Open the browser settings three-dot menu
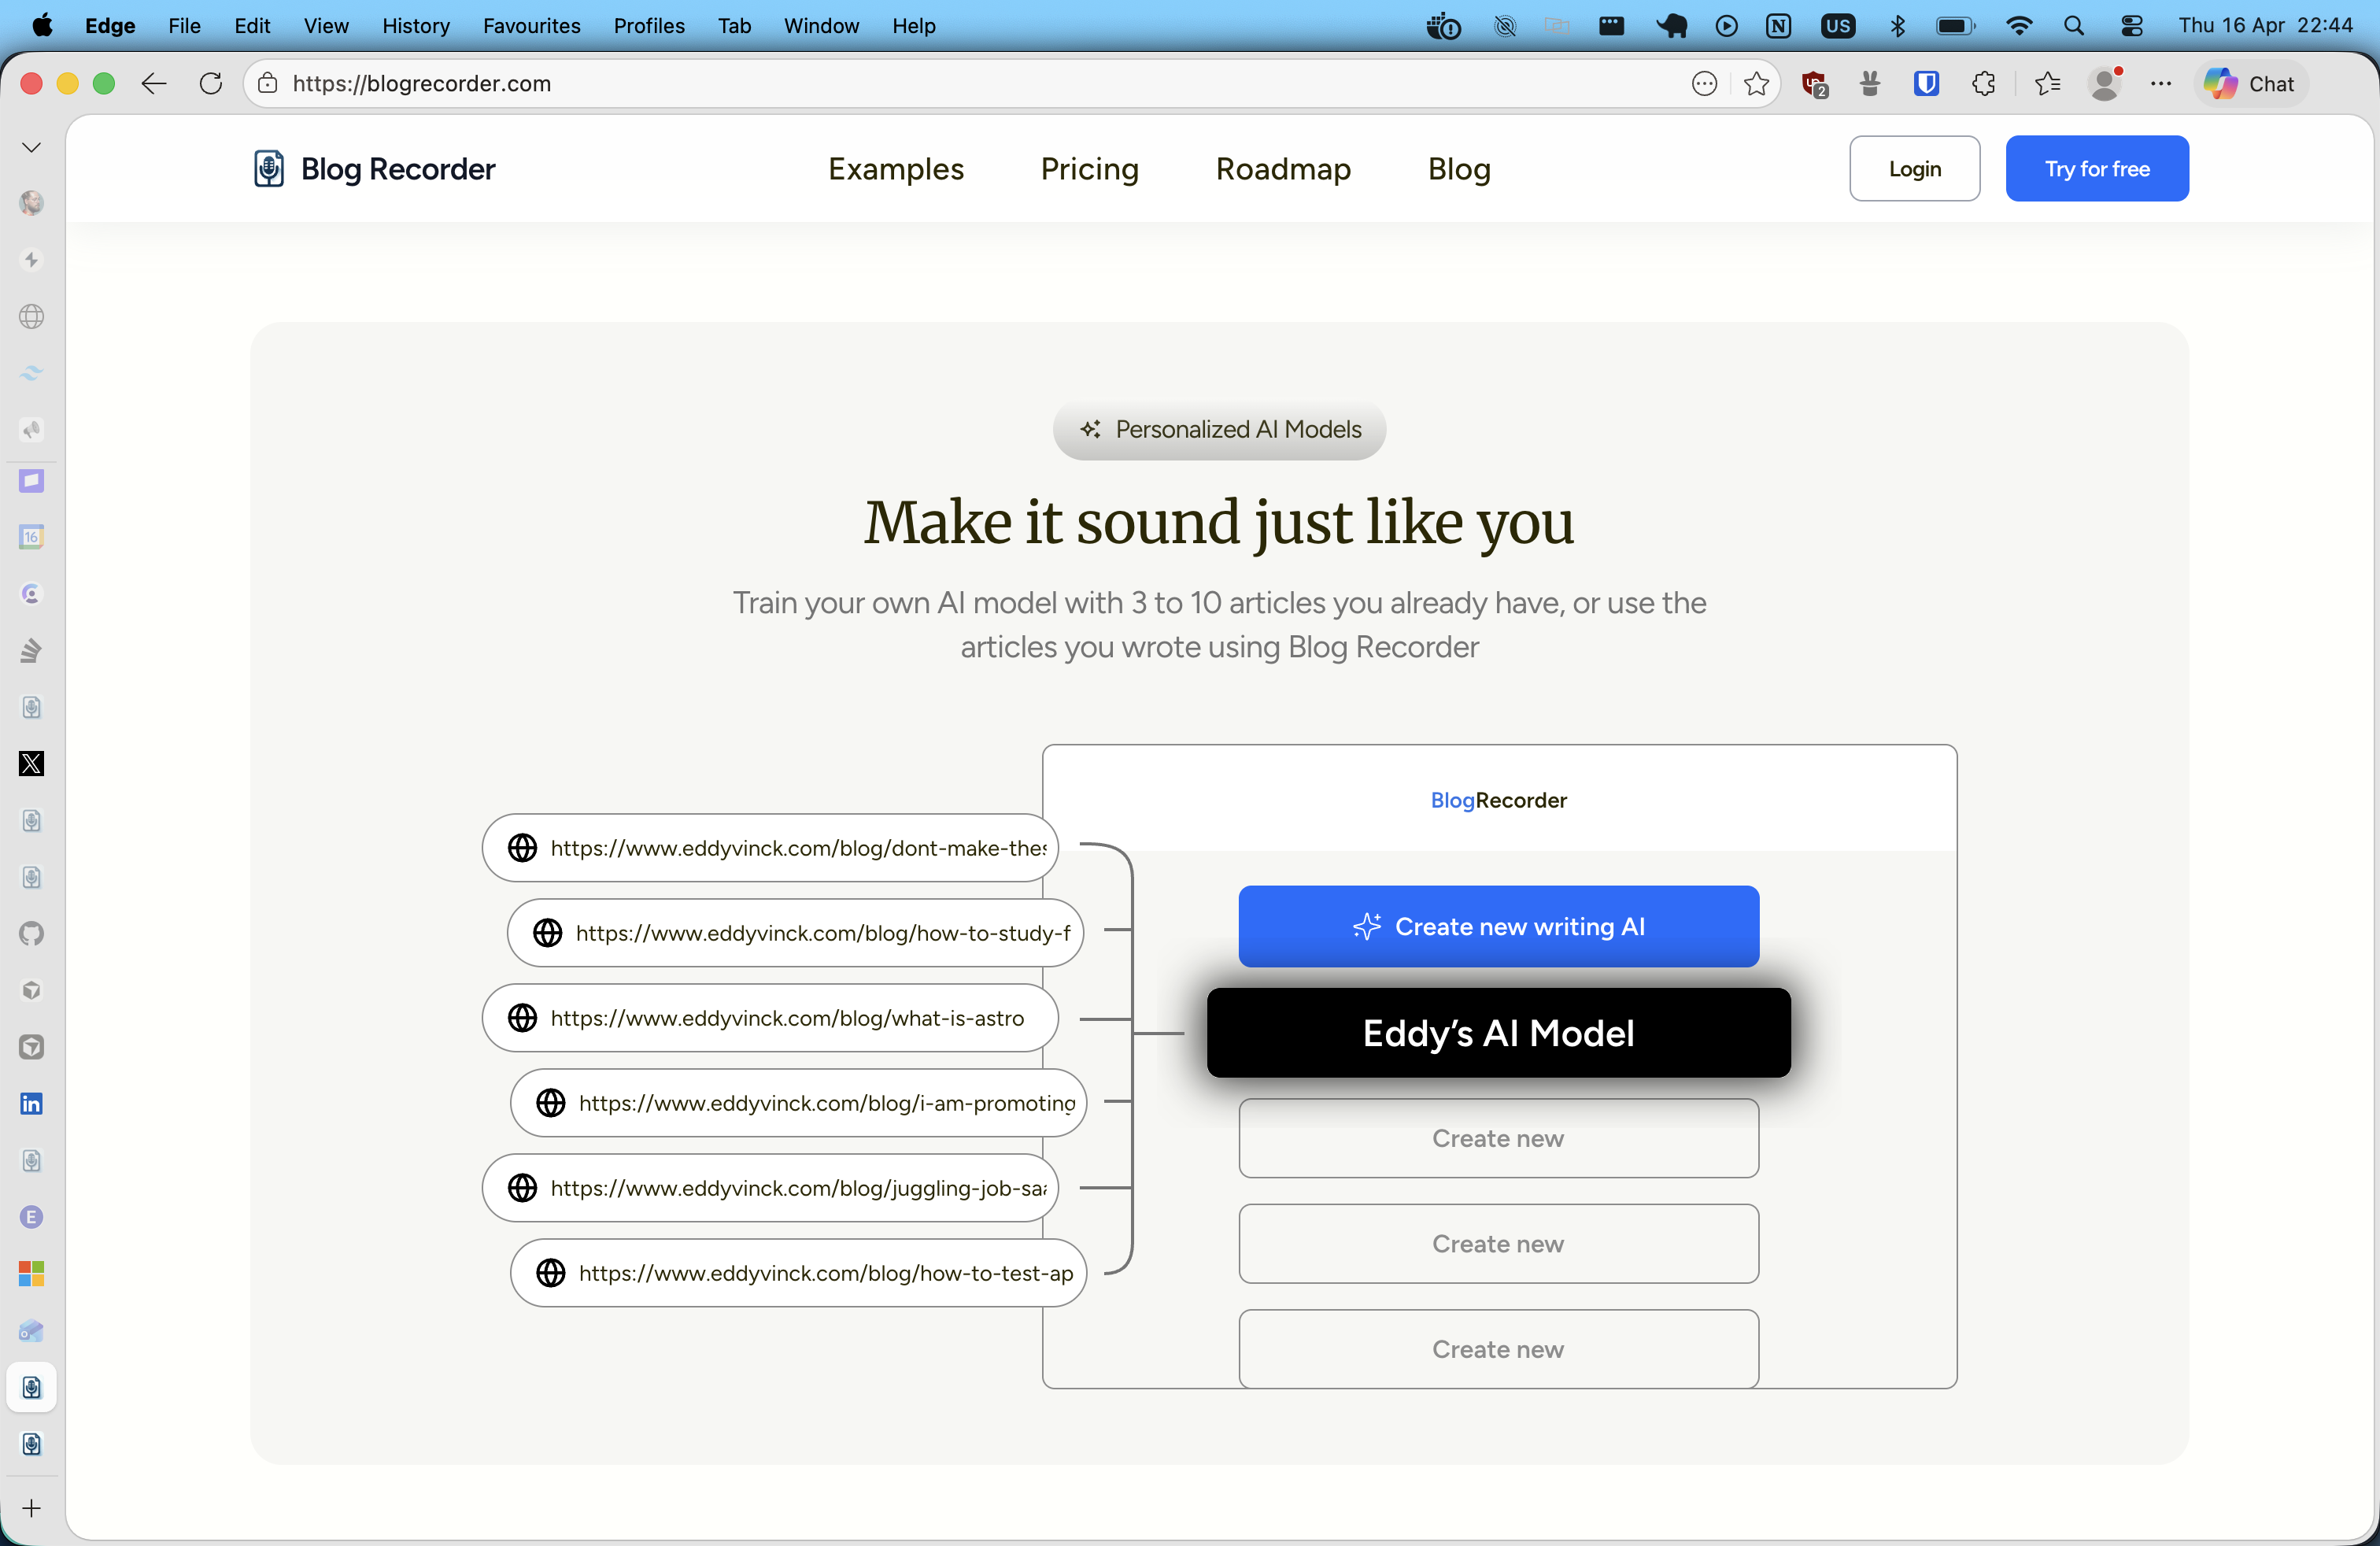The image size is (2380, 1546). tap(2162, 84)
